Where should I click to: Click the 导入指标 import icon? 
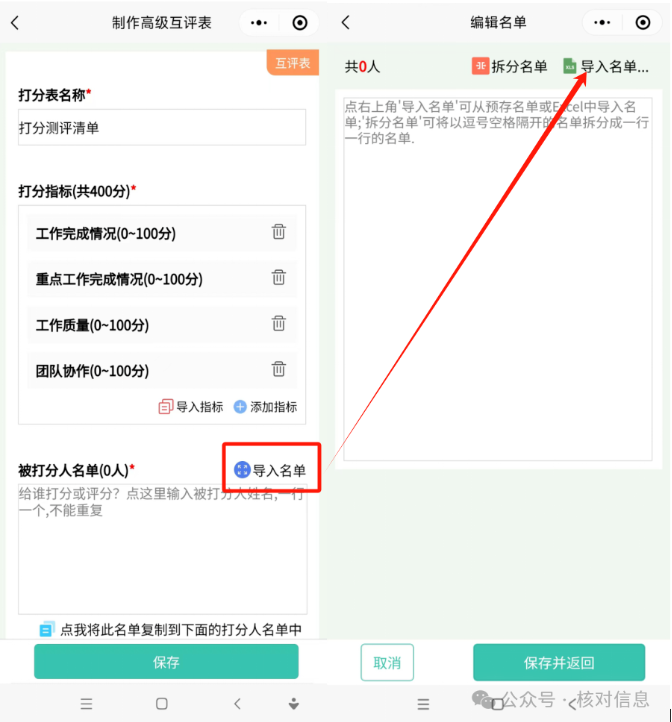tap(165, 407)
